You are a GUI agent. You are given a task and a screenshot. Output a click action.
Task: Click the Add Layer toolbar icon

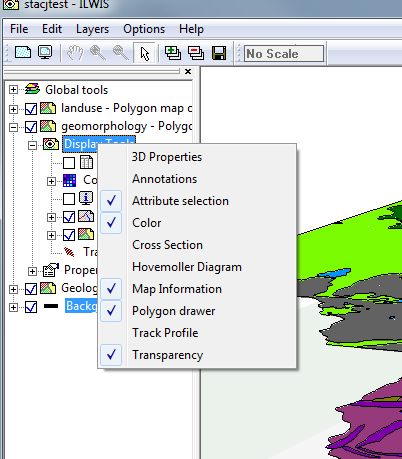(173, 53)
